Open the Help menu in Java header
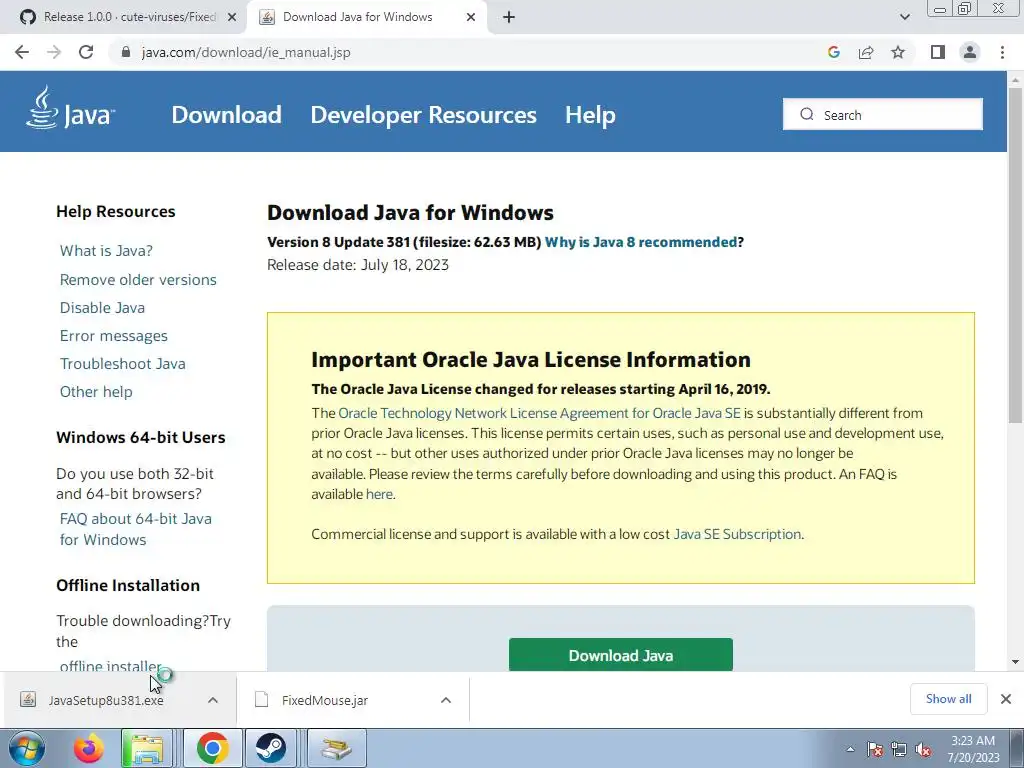The height and width of the screenshot is (768, 1024). click(x=590, y=115)
